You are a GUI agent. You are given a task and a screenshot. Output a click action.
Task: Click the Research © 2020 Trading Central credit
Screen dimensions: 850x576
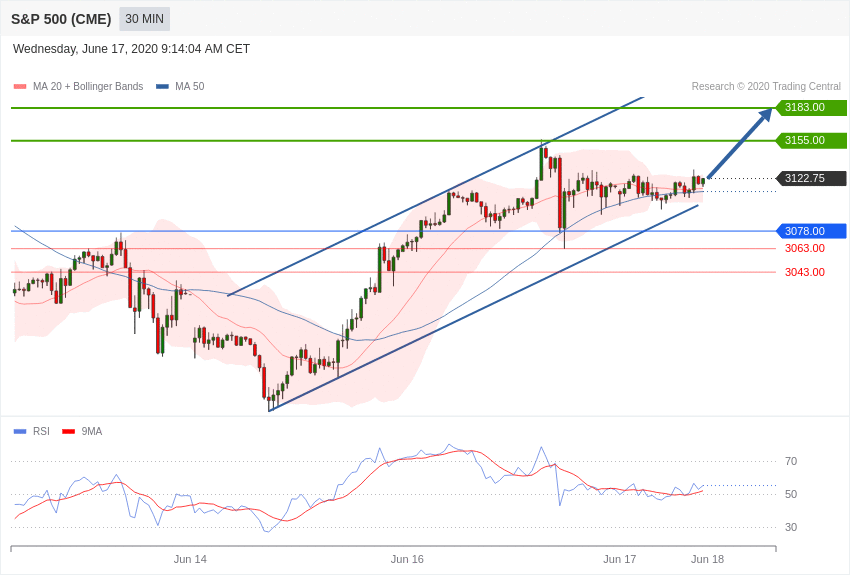pyautogui.click(x=766, y=86)
